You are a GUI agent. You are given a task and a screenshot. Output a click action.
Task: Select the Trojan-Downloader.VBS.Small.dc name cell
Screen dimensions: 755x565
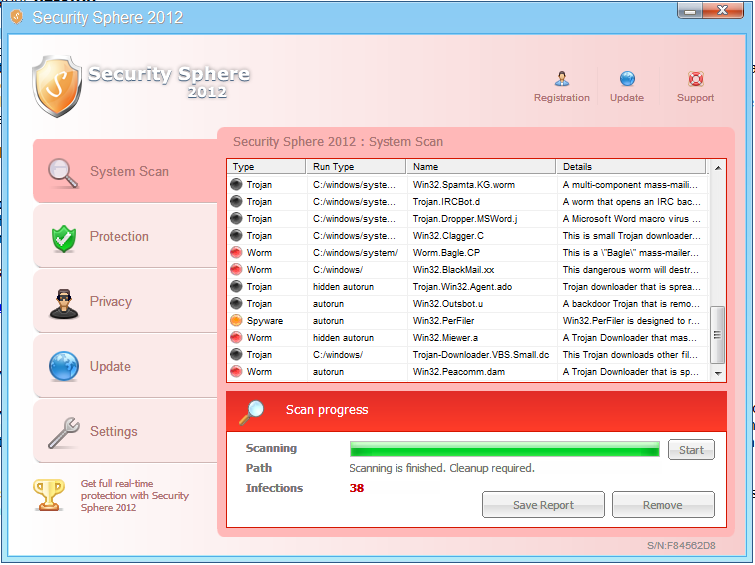[481, 355]
